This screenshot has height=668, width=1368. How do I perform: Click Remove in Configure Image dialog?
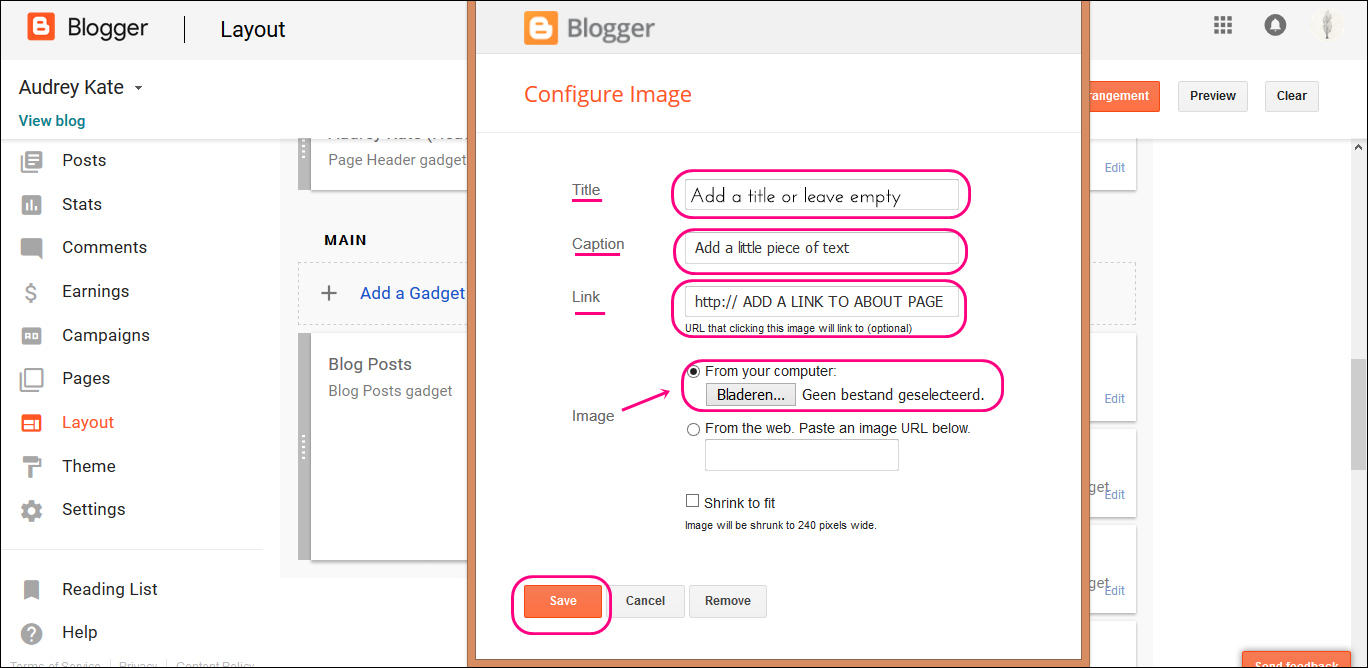click(x=728, y=601)
